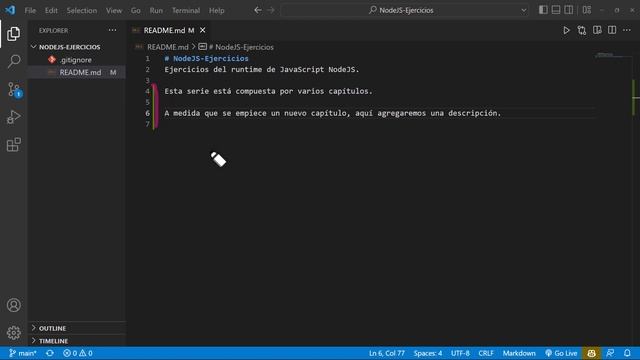
Task: Go back with the navigation arrow
Action: coord(258,10)
